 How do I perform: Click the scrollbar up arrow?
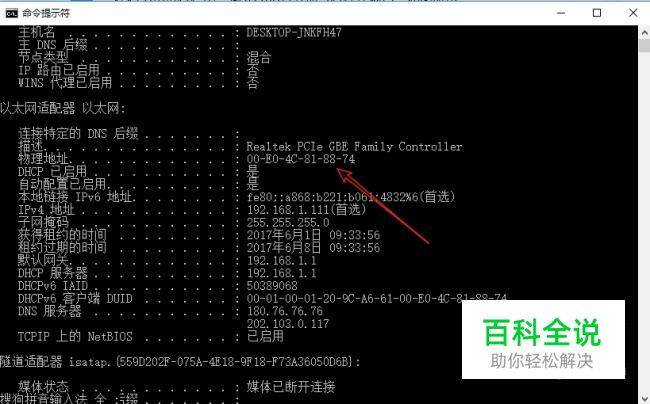[644, 33]
